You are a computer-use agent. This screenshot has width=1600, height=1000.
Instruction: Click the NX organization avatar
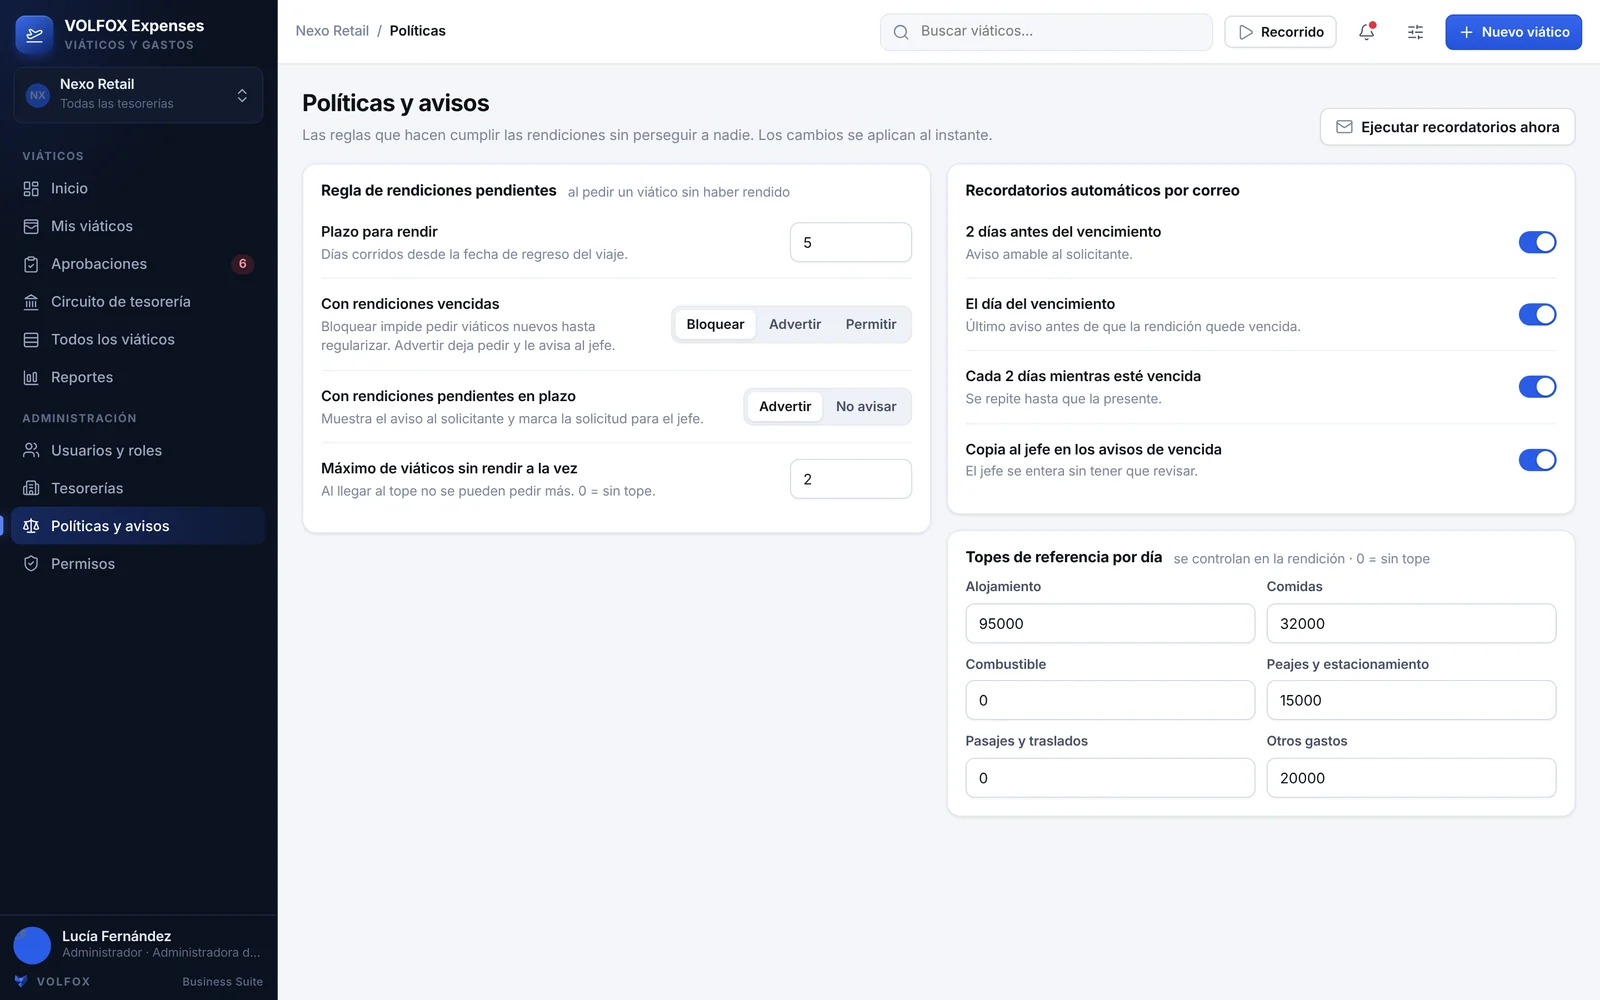[x=38, y=95]
